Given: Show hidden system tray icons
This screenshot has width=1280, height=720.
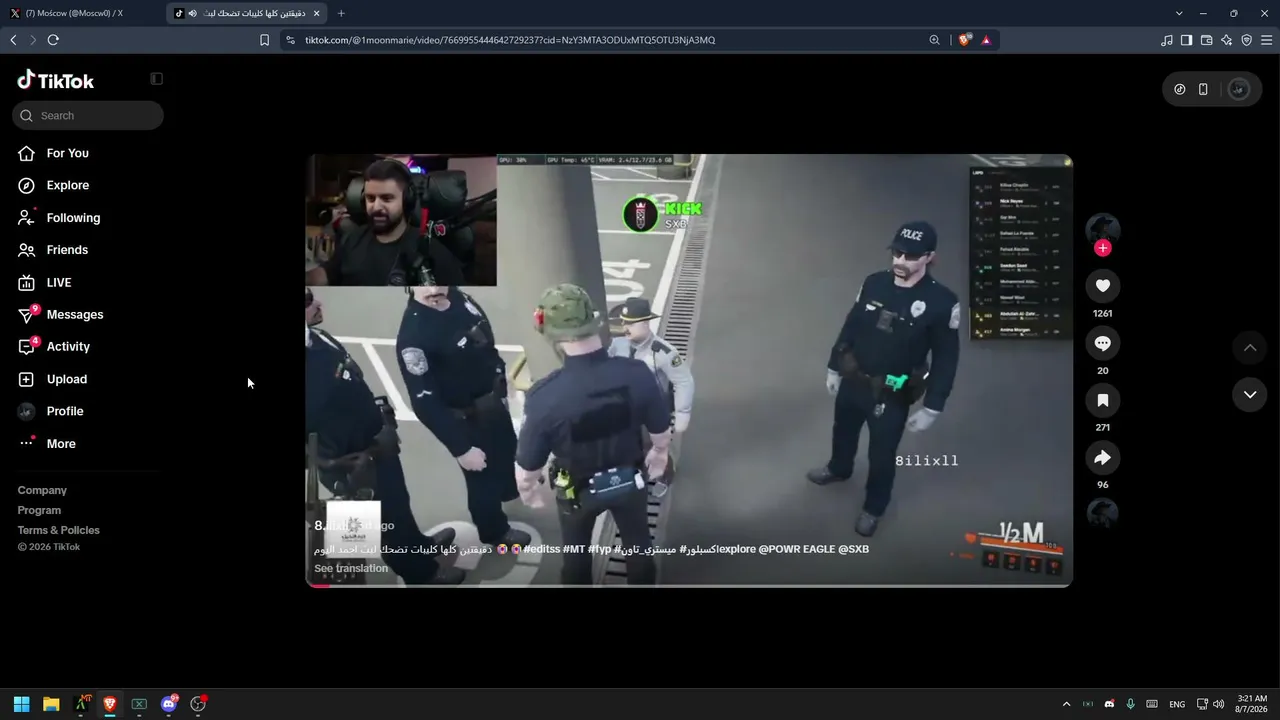Looking at the screenshot, I should (1066, 704).
